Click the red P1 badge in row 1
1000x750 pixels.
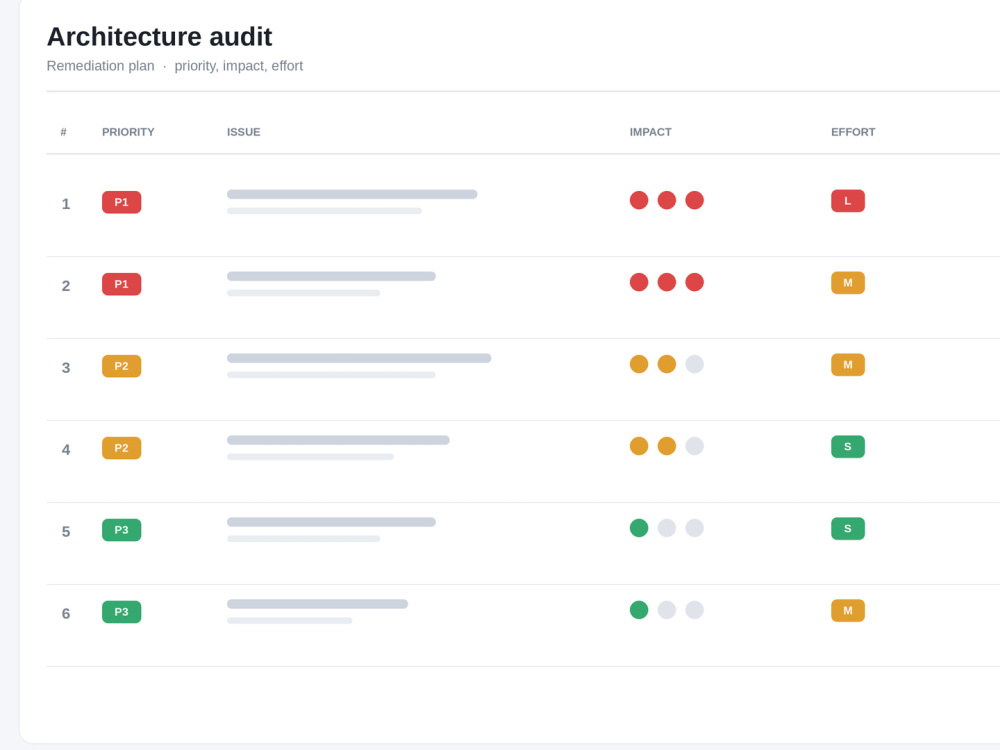[x=121, y=202]
